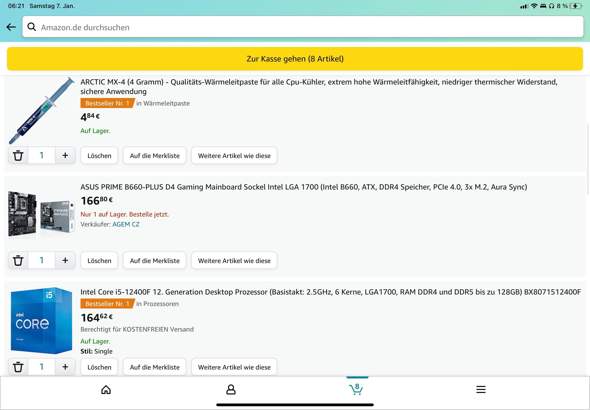The width and height of the screenshot is (590, 410).
Task: Click Zur Kasse gehen (8 Artikel) button
Action: point(295,59)
